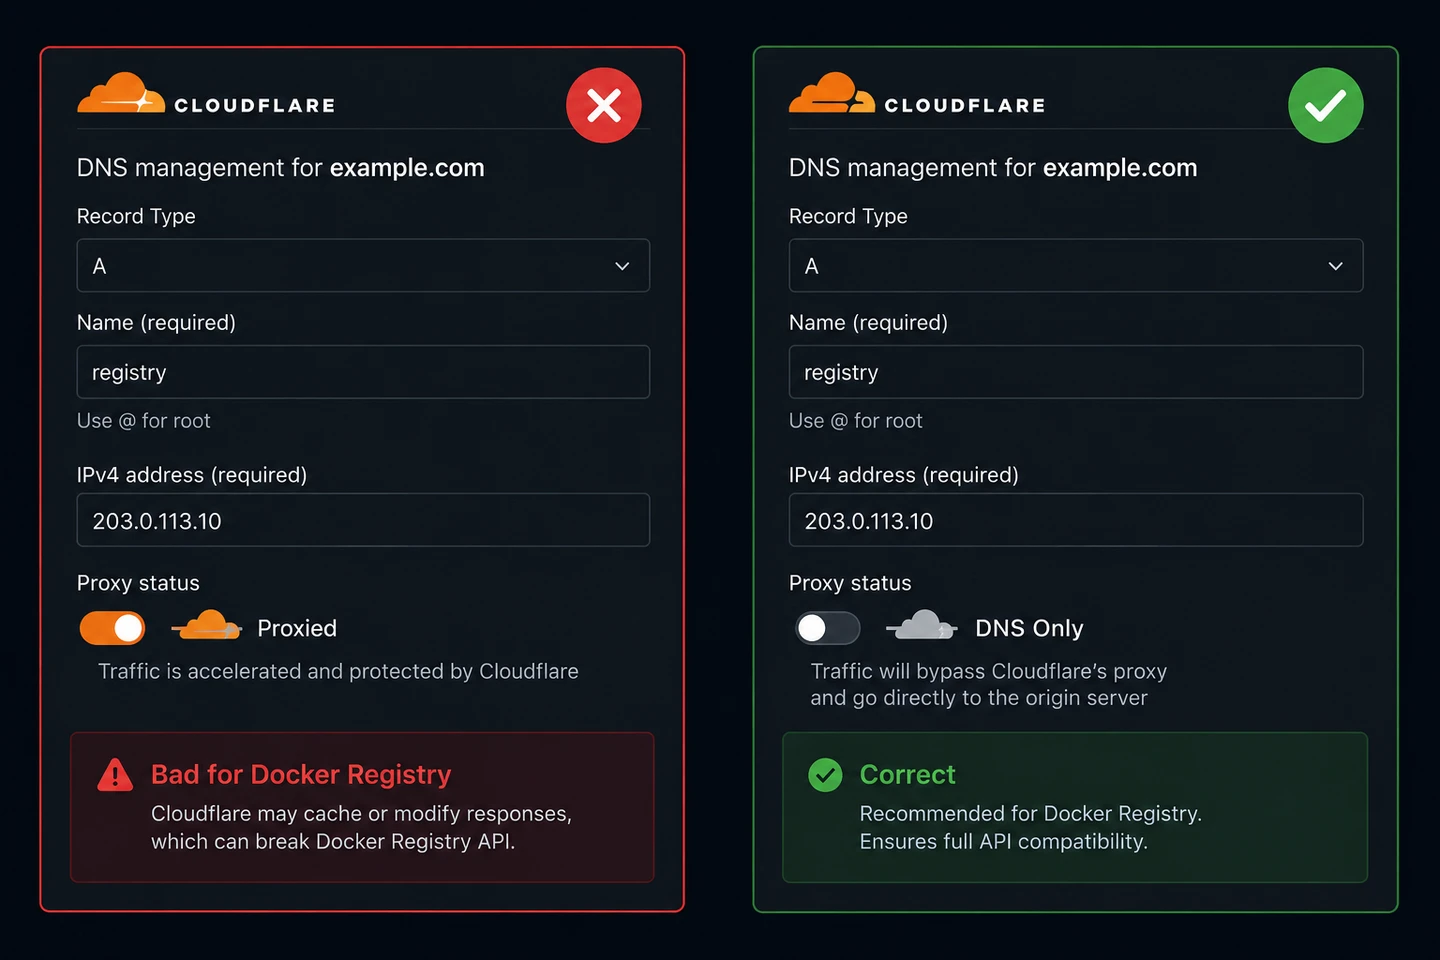1440x960 pixels.
Task: Click the gray cloud icon beside DNS Only
Action: click(x=922, y=626)
